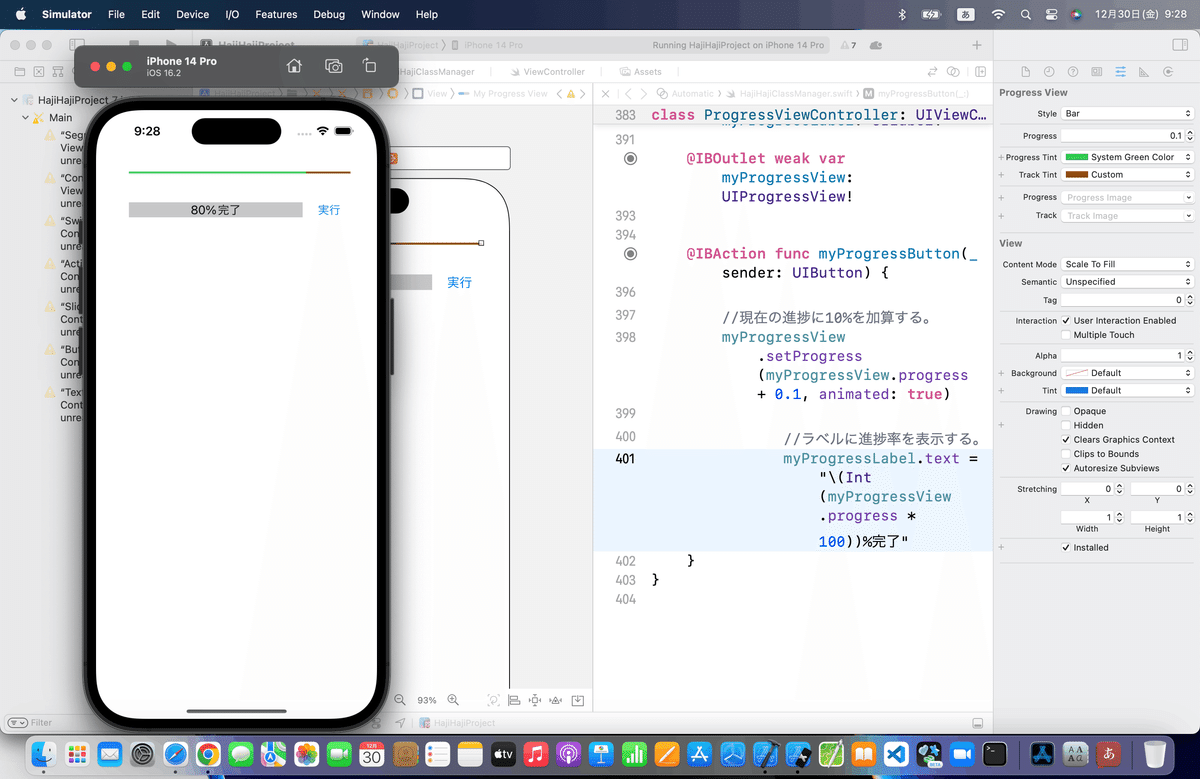Open Control Center in the menu bar
This screenshot has width=1200, height=779.
point(1051,15)
